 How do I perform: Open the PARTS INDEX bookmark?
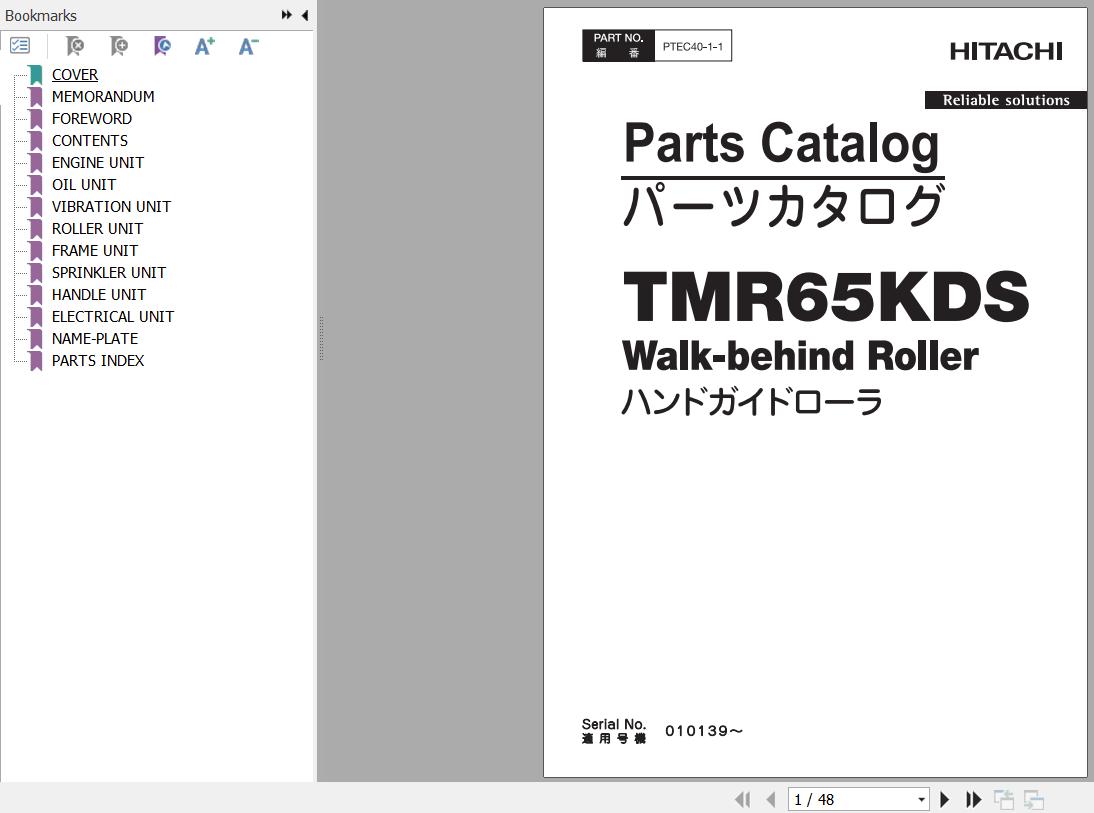(98, 360)
